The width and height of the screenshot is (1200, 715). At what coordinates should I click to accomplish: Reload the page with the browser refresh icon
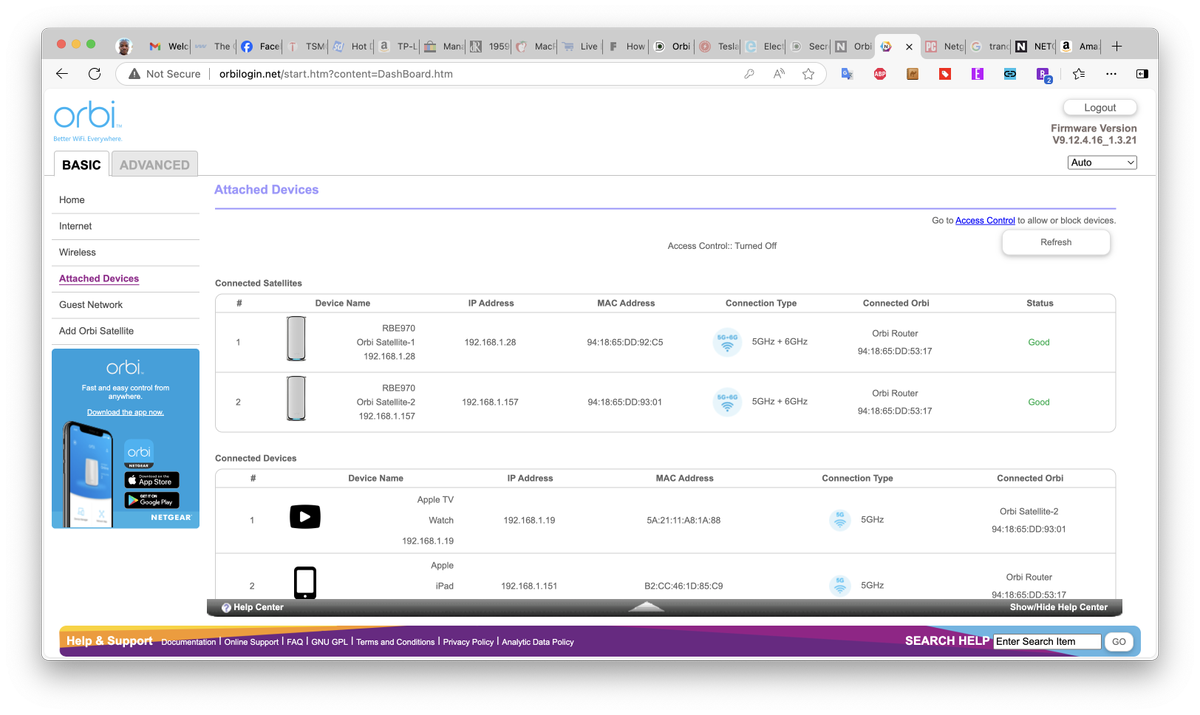click(x=95, y=74)
